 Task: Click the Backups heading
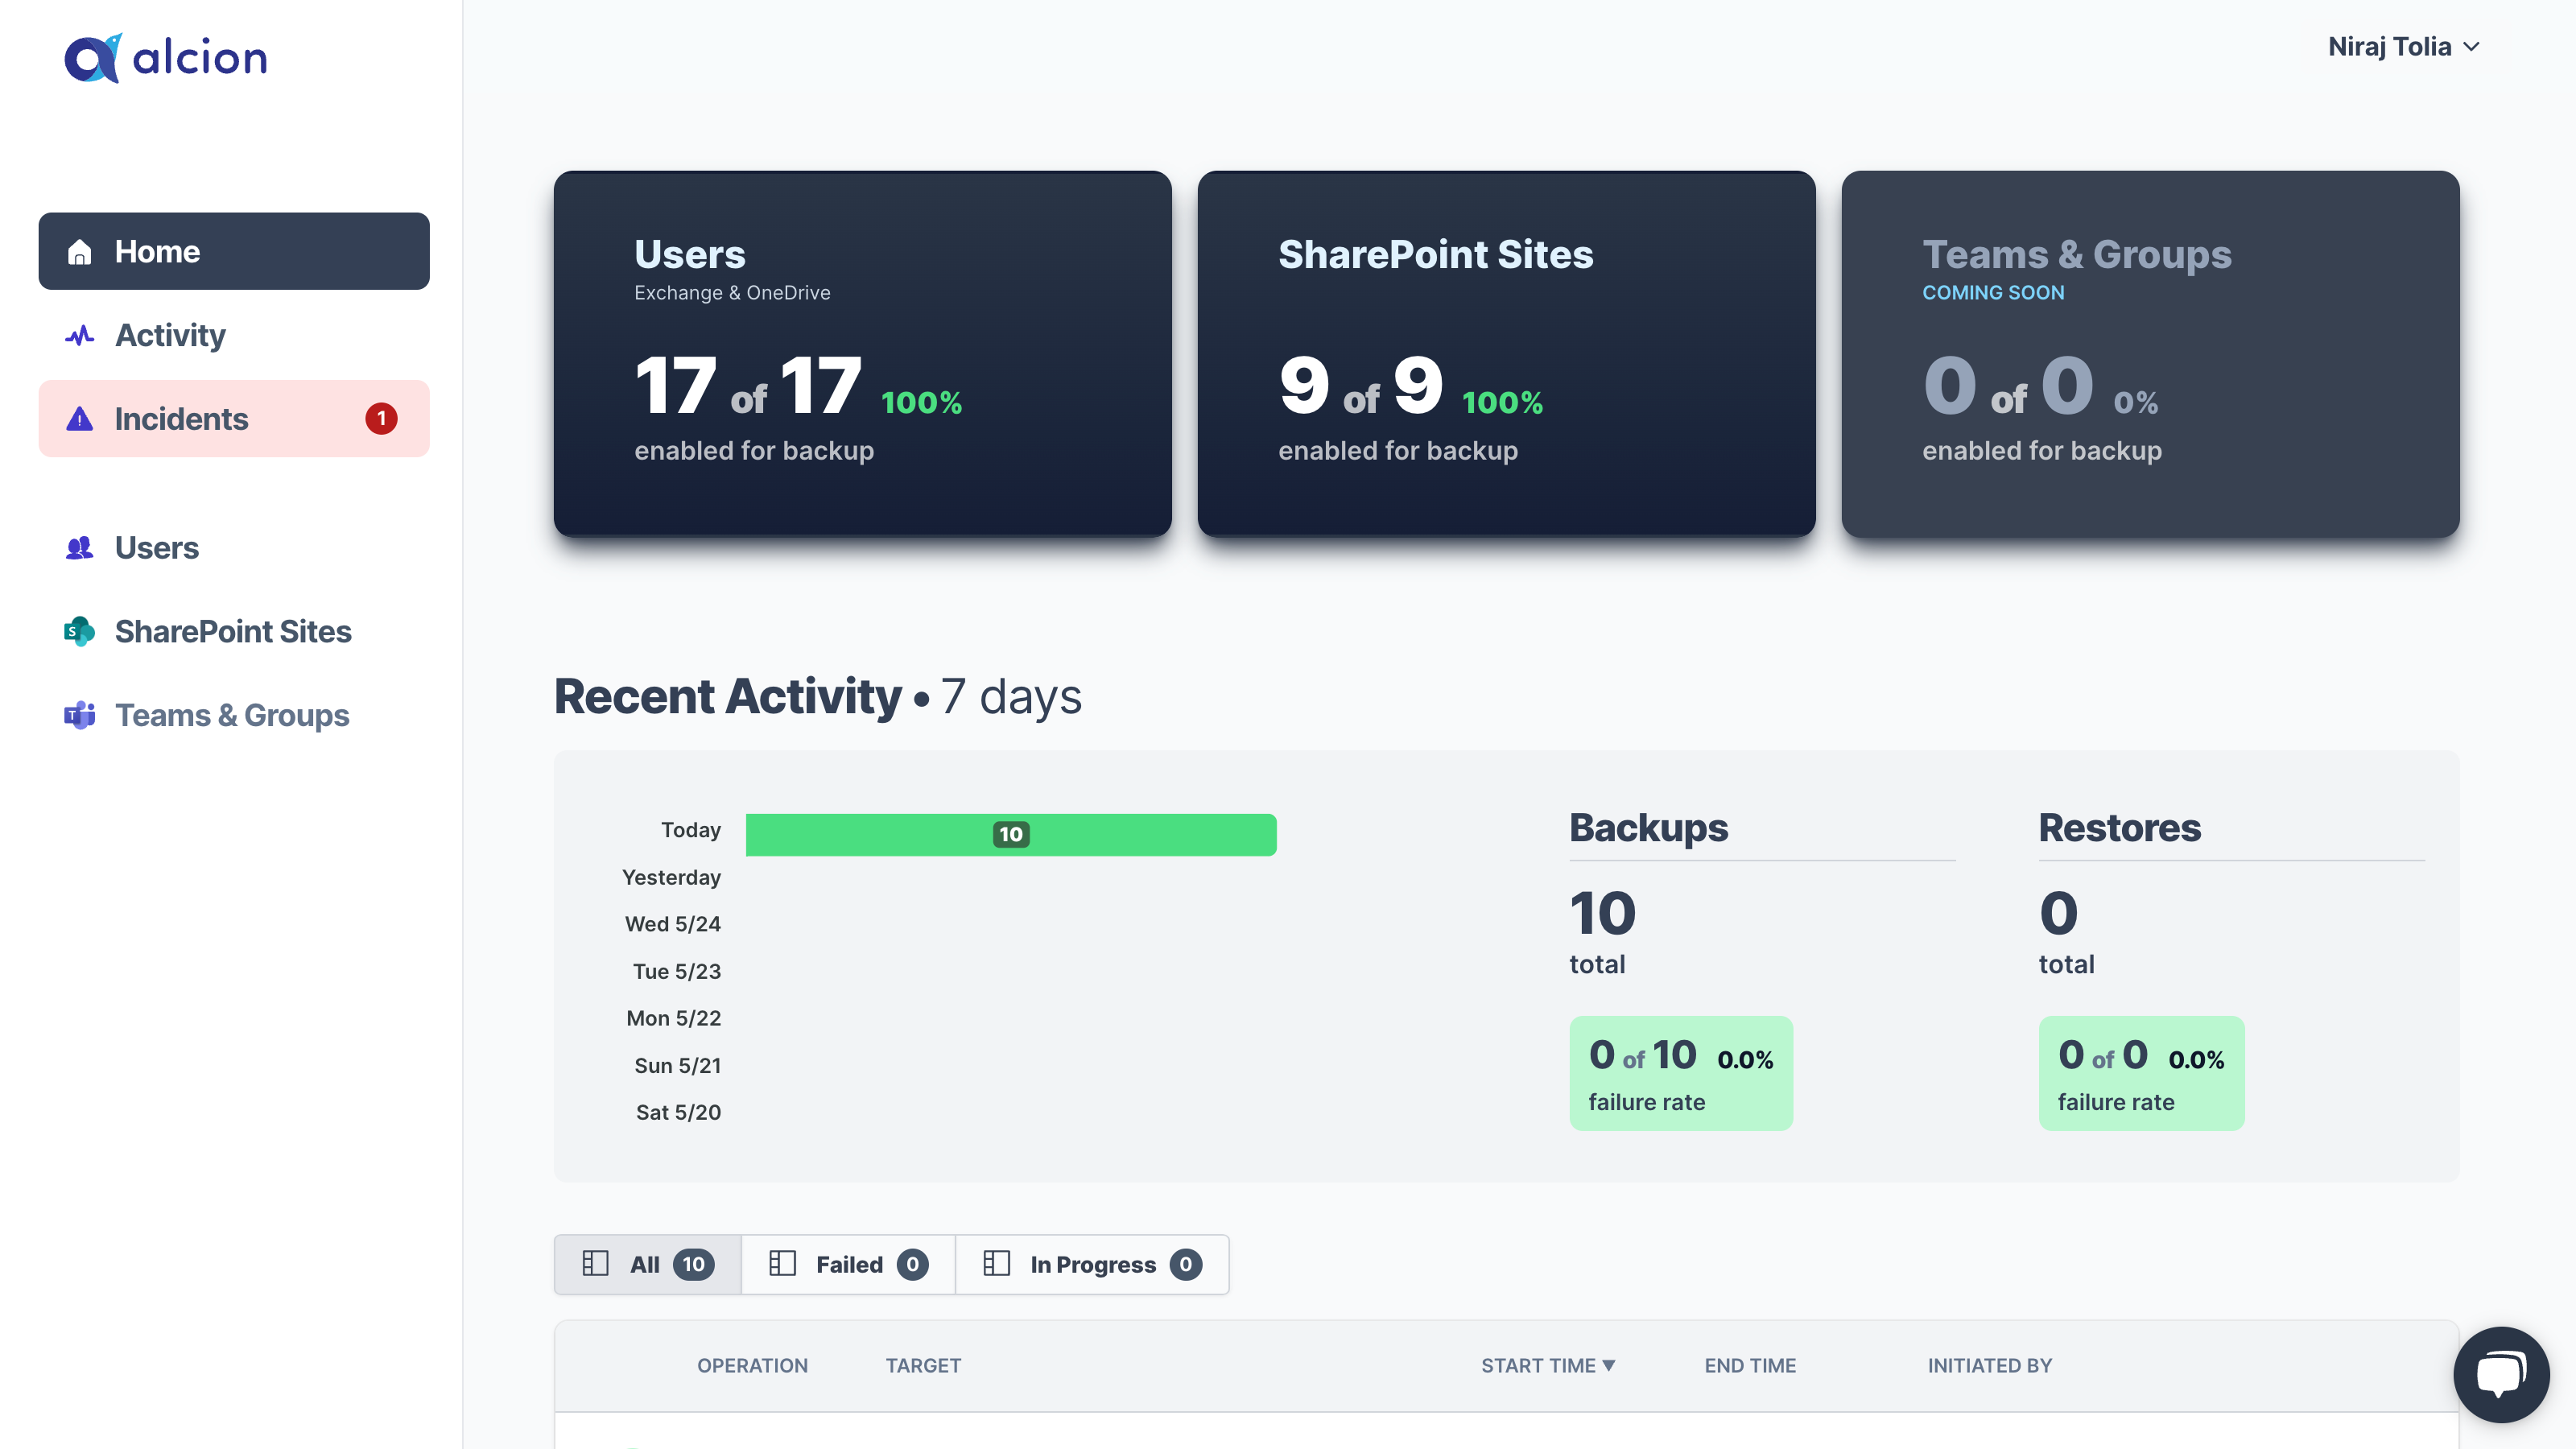1648,828
